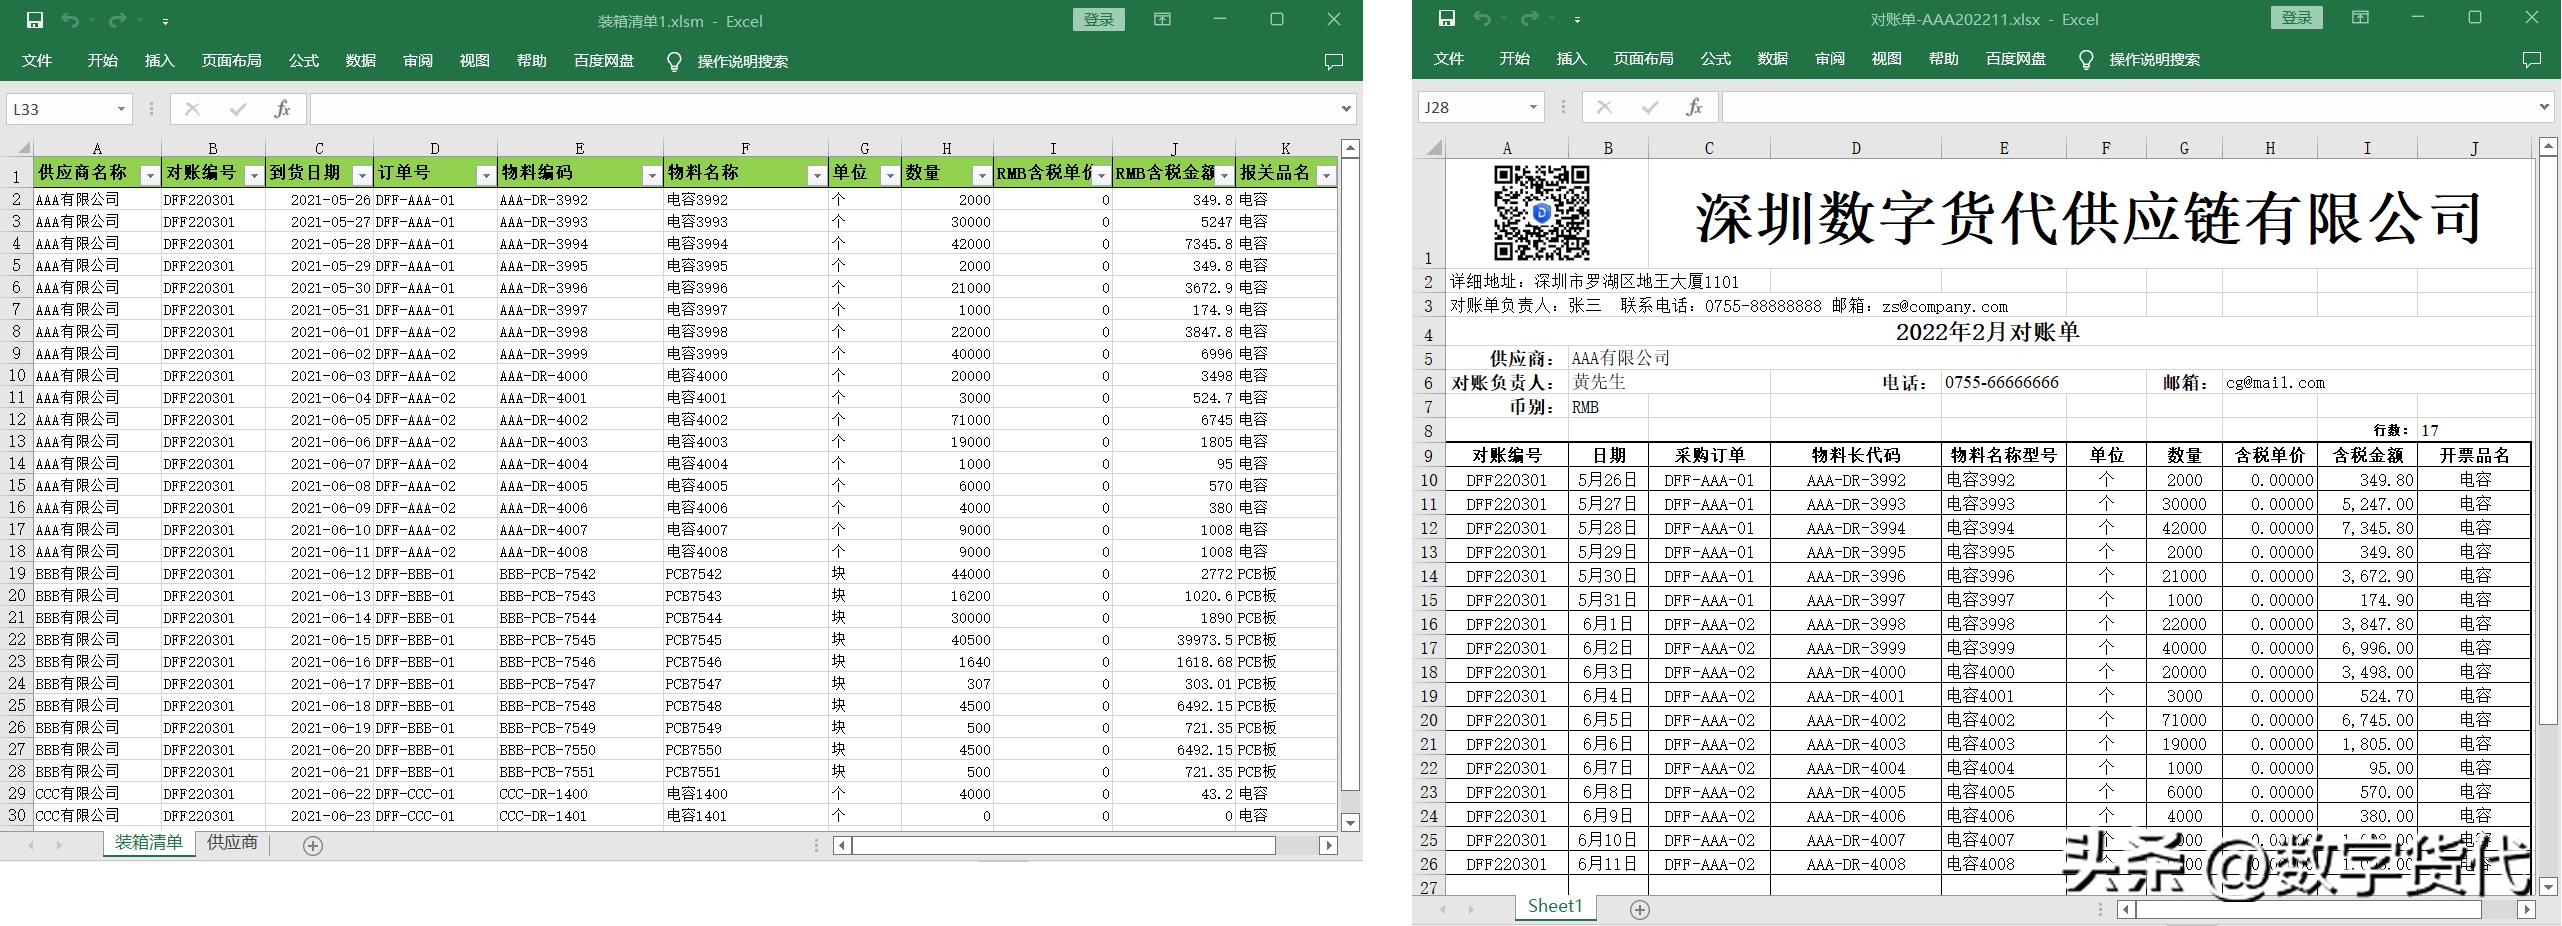Click the fx icon in the right workbook formula bar
2562x926 pixels.
[x=1694, y=106]
